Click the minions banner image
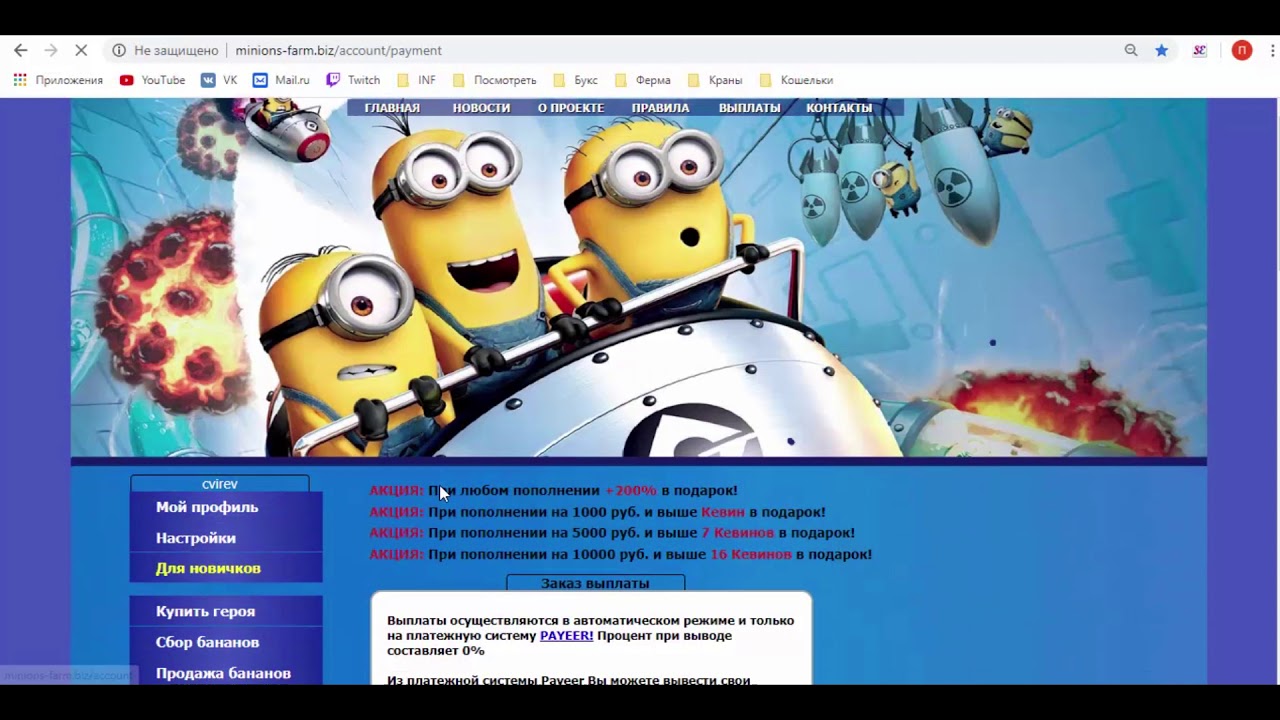 tap(638, 278)
